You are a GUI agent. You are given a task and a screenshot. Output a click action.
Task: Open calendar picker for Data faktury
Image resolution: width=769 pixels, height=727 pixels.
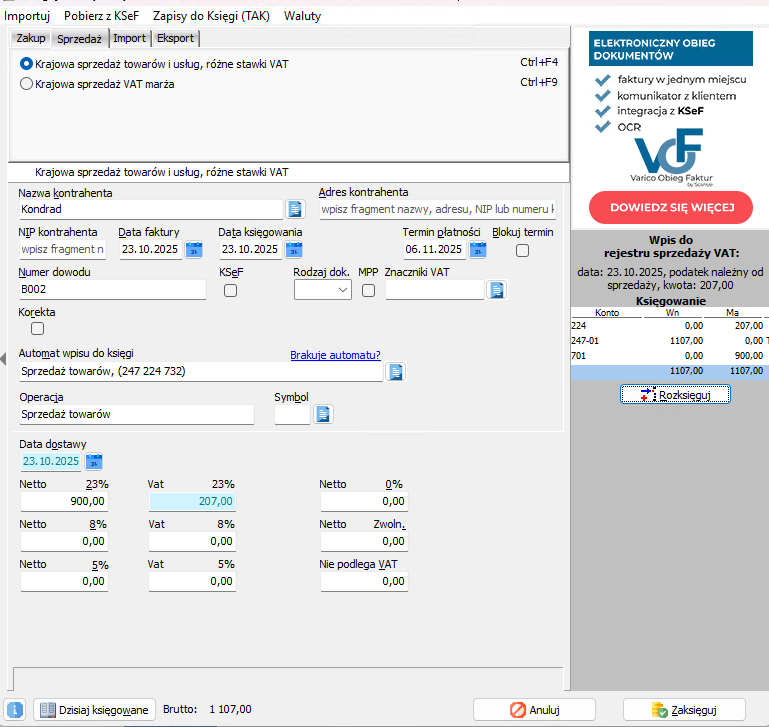pos(194,249)
